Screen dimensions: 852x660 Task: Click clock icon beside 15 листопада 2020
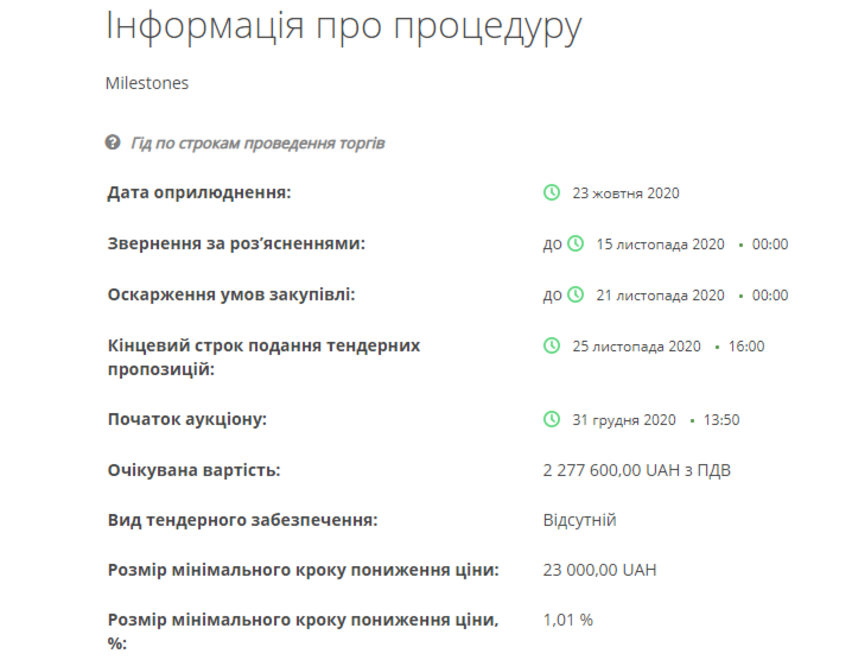point(575,244)
